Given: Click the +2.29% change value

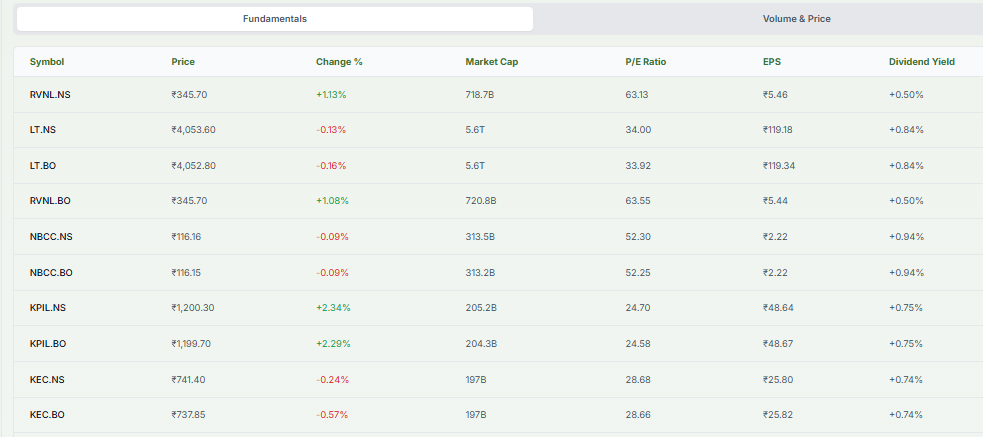Looking at the screenshot, I should [x=333, y=344].
